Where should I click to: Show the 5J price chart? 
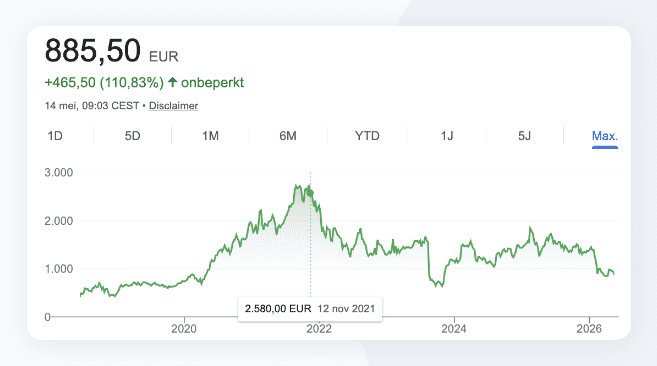pos(524,136)
